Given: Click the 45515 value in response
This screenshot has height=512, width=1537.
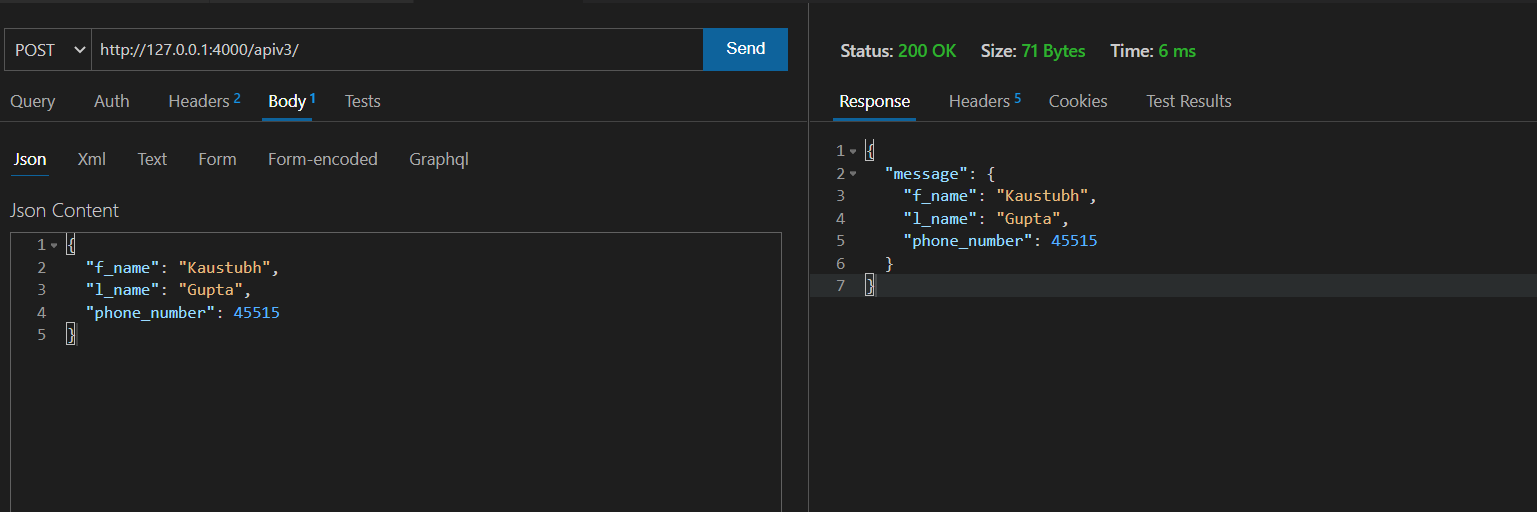Looking at the screenshot, I should pos(1075,241).
